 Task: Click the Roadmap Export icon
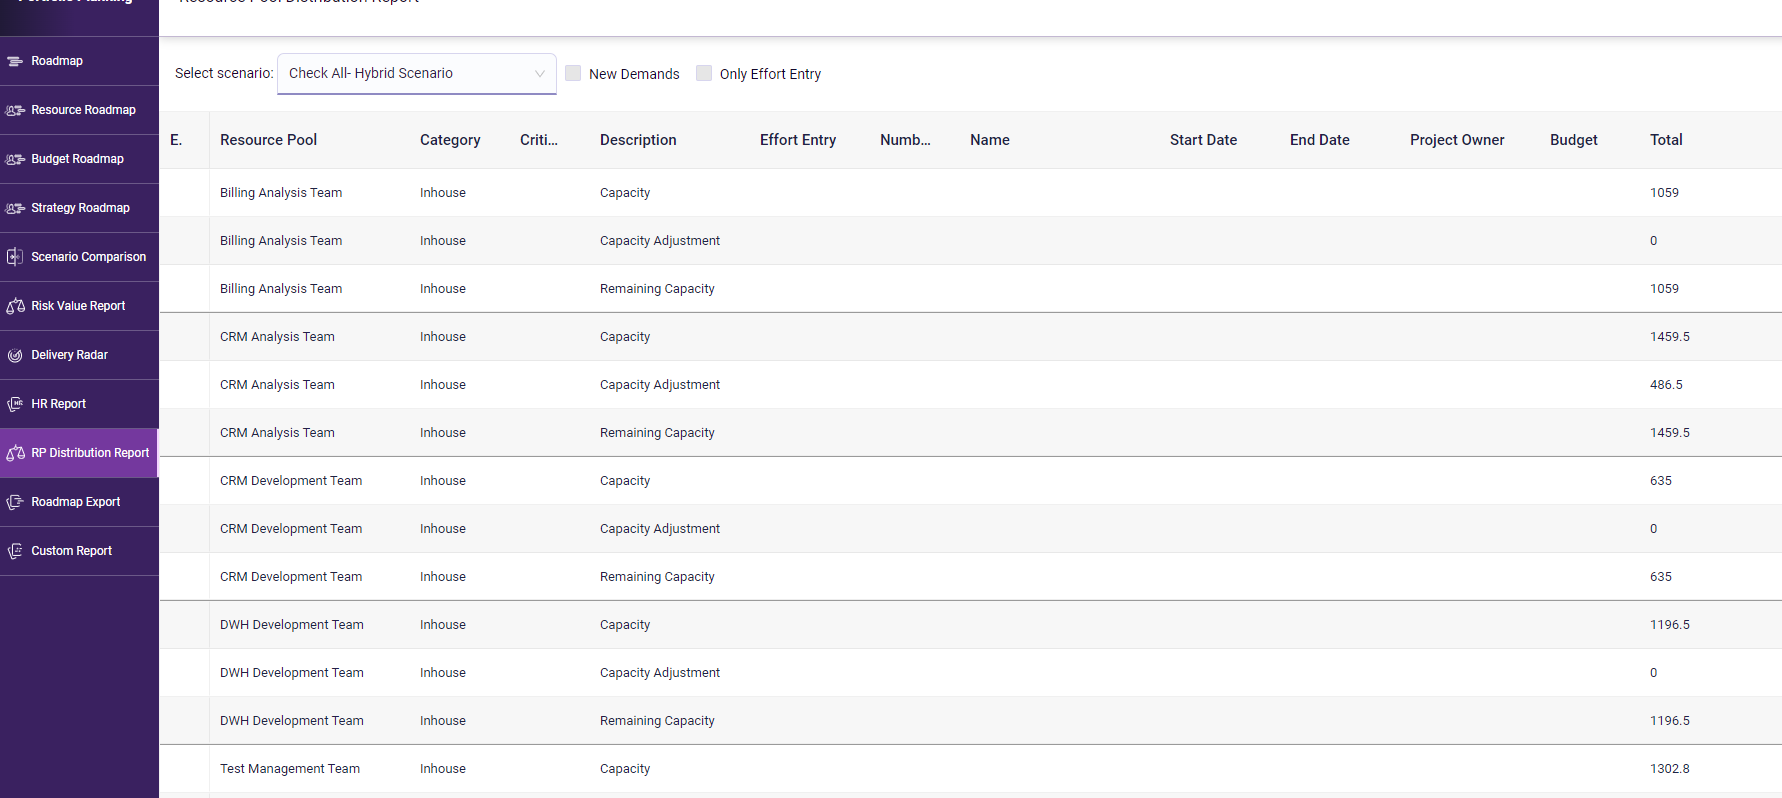tap(15, 502)
